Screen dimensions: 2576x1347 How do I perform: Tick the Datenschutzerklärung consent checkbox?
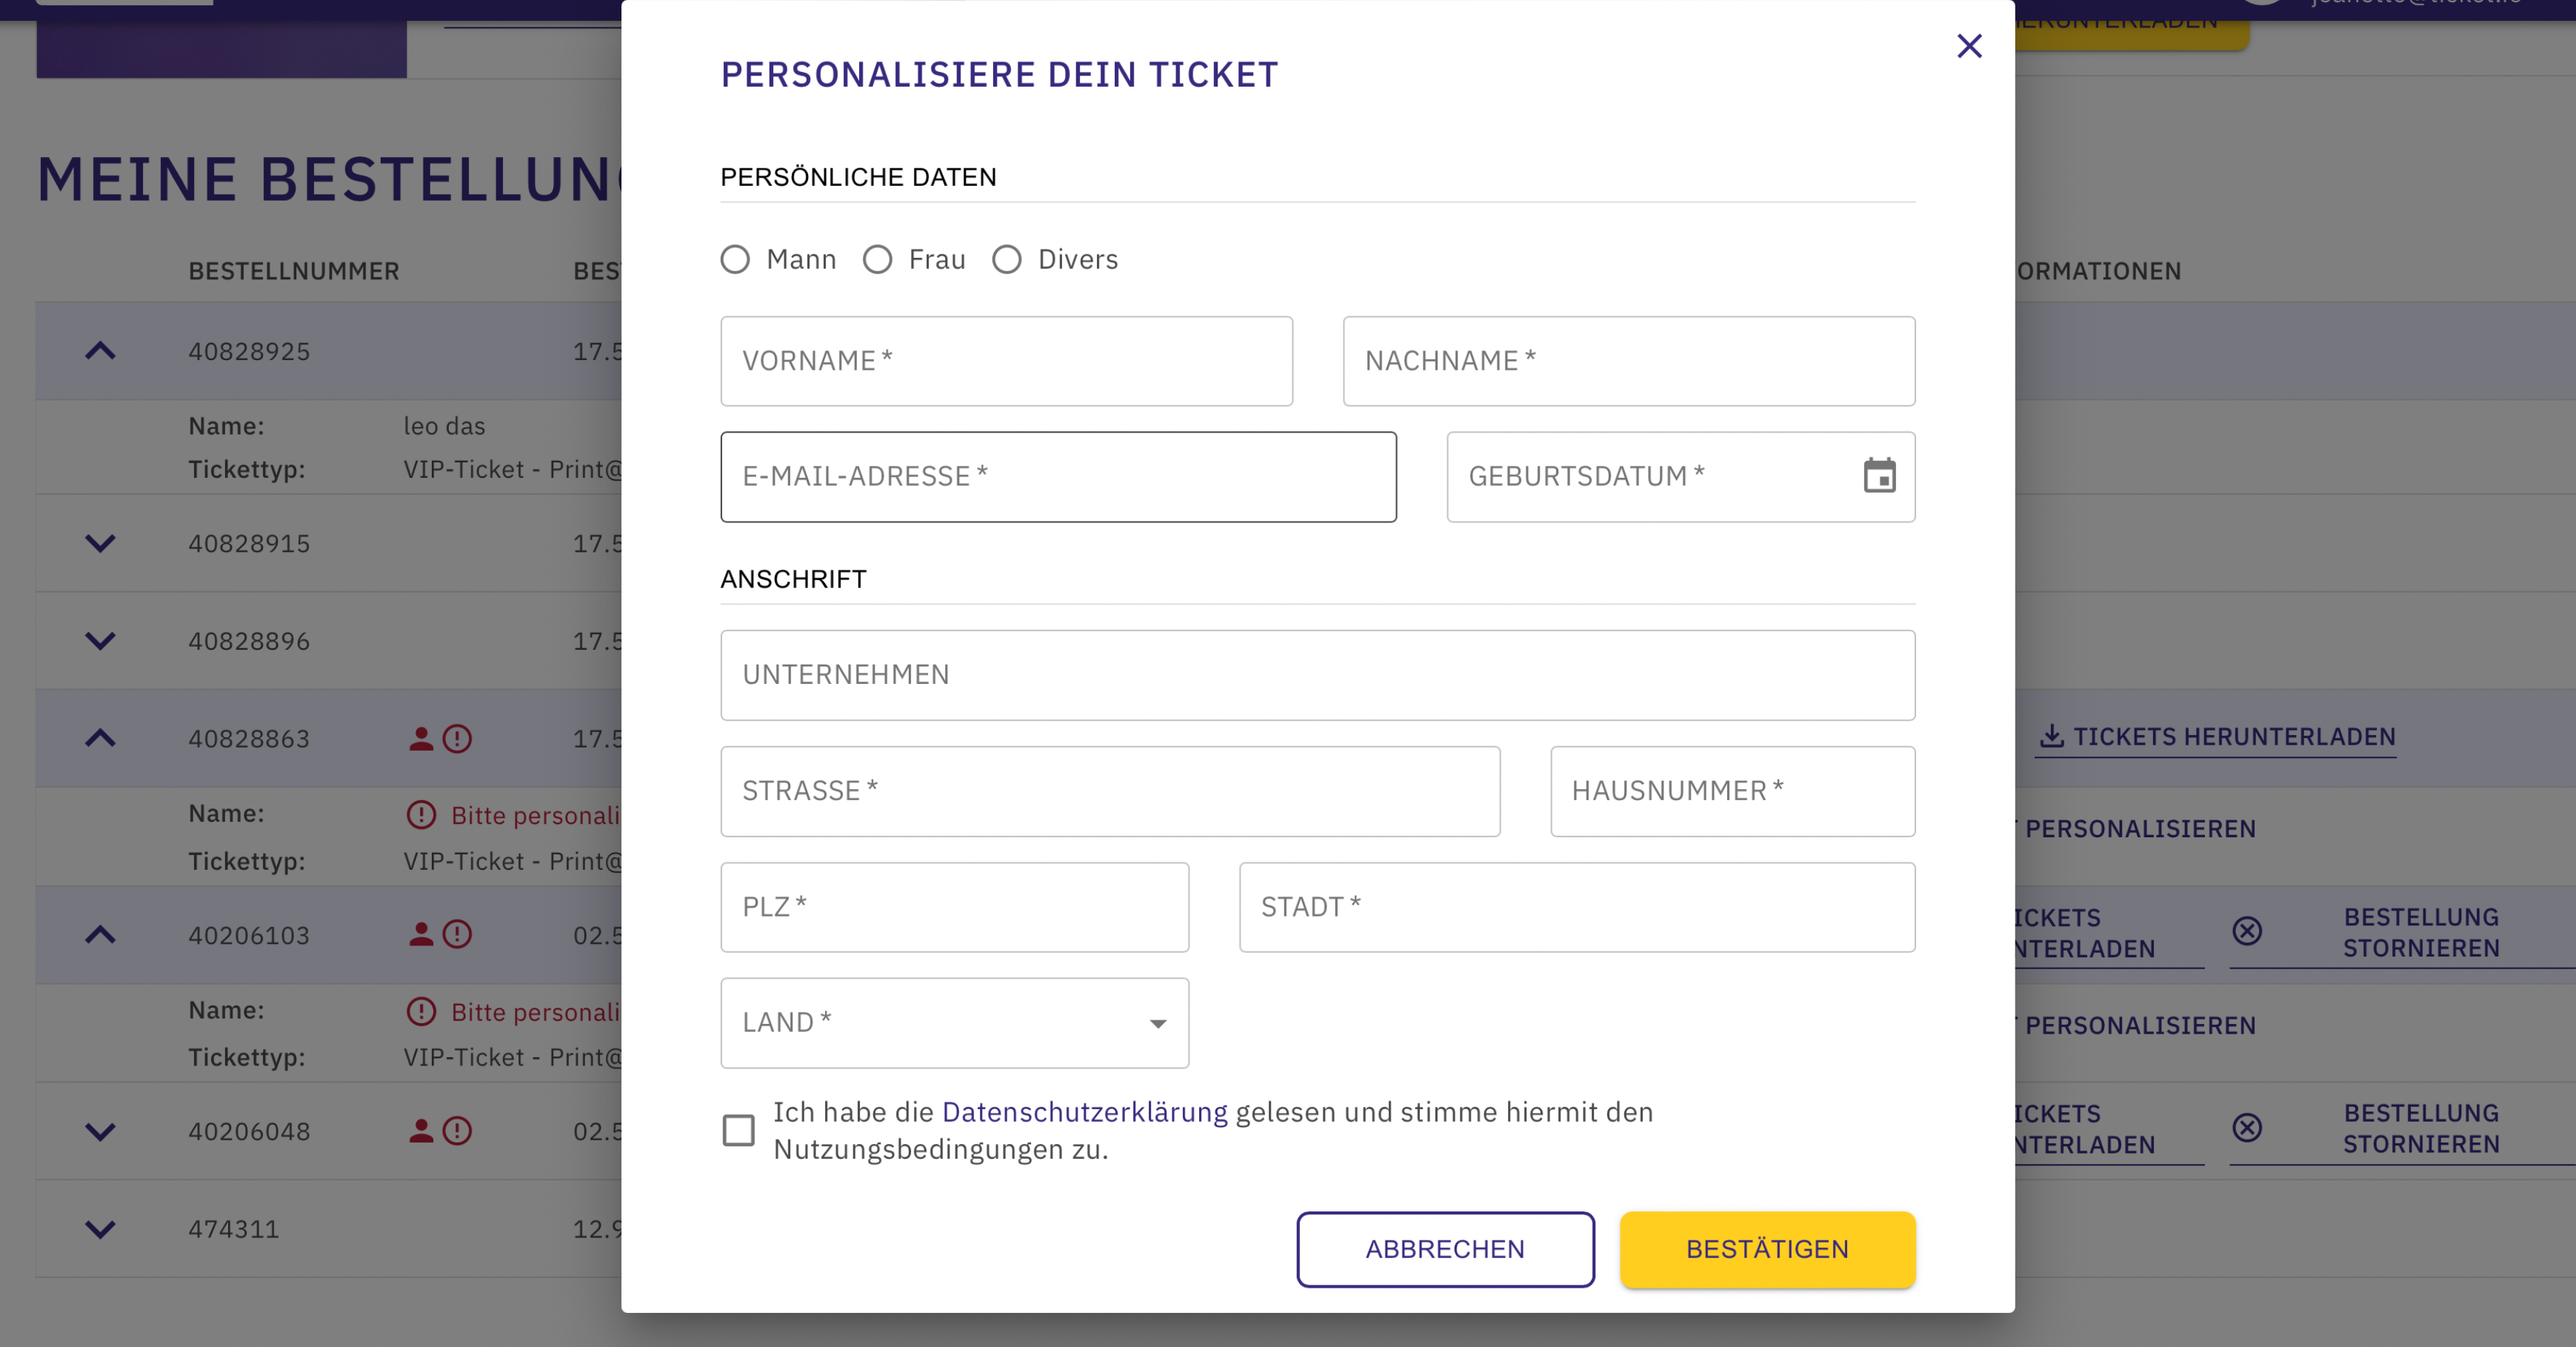tap(738, 1131)
